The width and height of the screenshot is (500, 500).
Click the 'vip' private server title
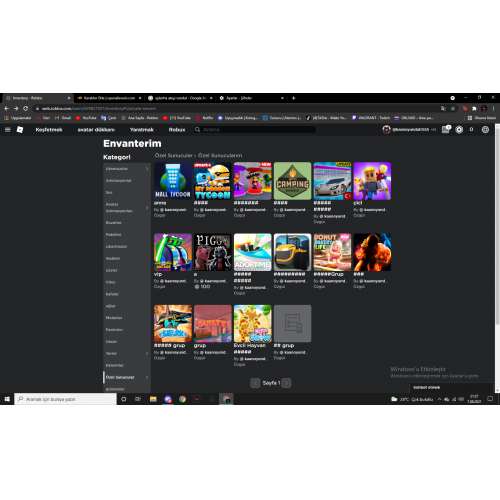coord(158,274)
